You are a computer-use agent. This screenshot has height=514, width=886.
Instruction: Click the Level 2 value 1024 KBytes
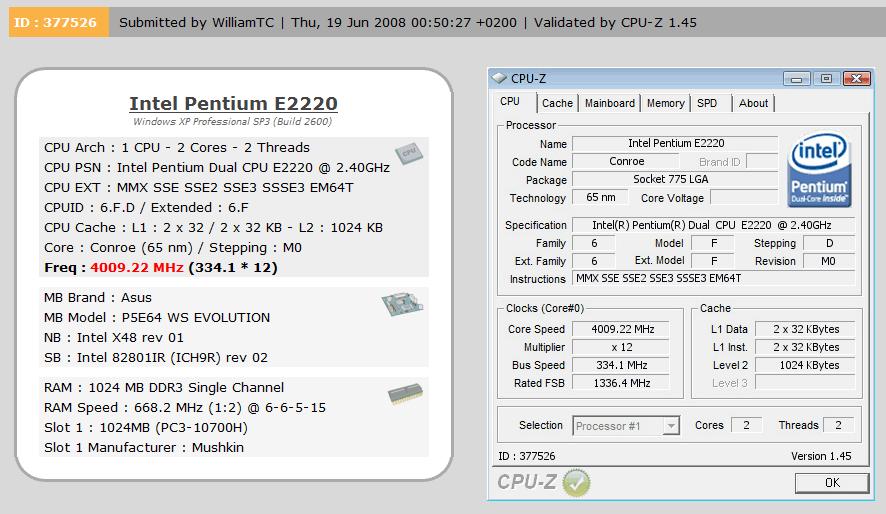point(805,365)
